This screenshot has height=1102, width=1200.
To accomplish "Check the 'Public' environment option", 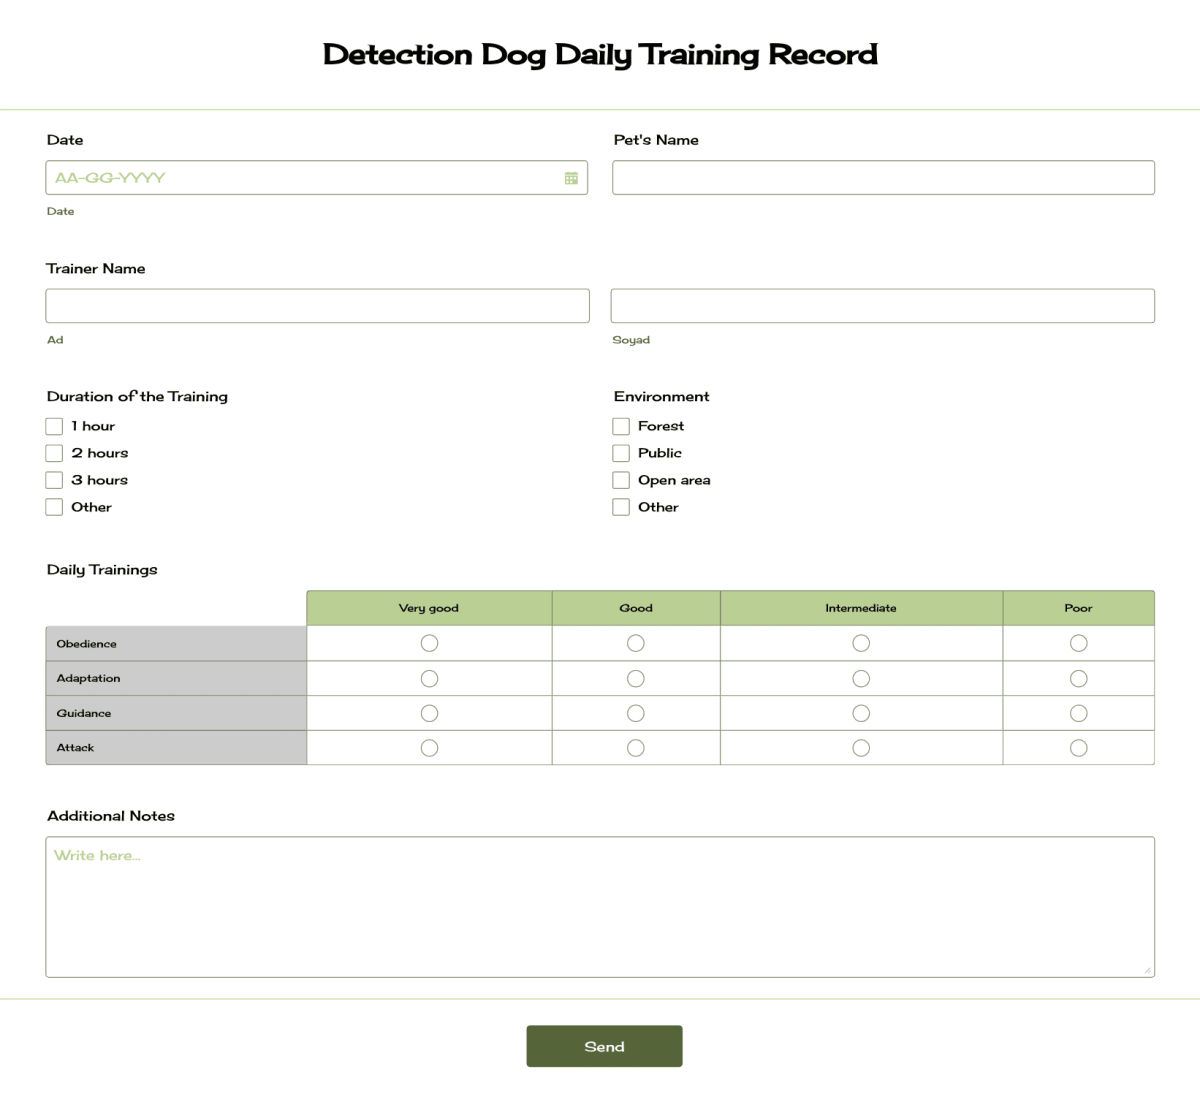I will [x=620, y=452].
